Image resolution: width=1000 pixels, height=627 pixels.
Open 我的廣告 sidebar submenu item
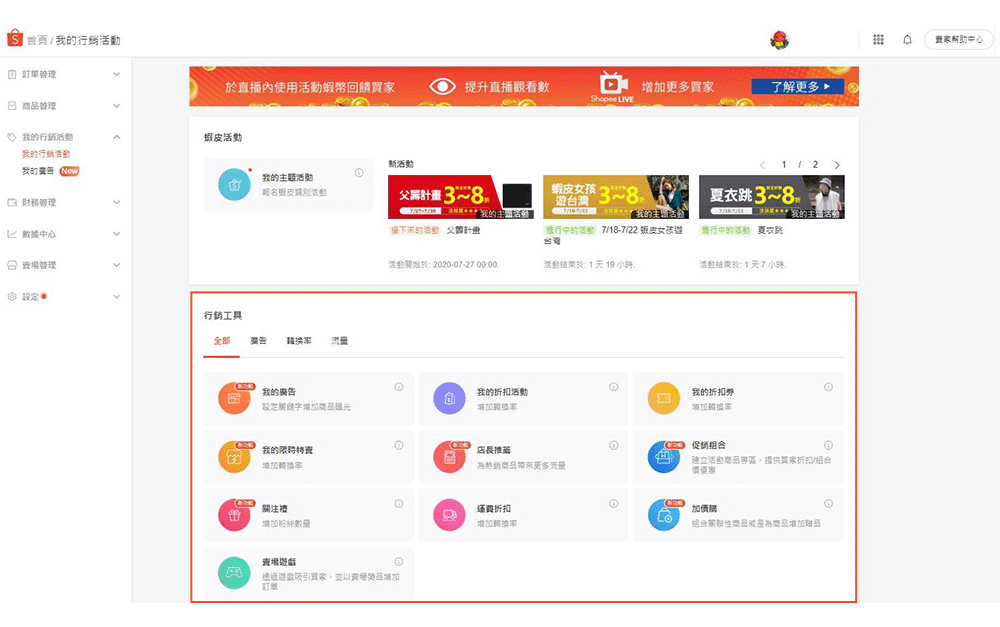[x=38, y=171]
